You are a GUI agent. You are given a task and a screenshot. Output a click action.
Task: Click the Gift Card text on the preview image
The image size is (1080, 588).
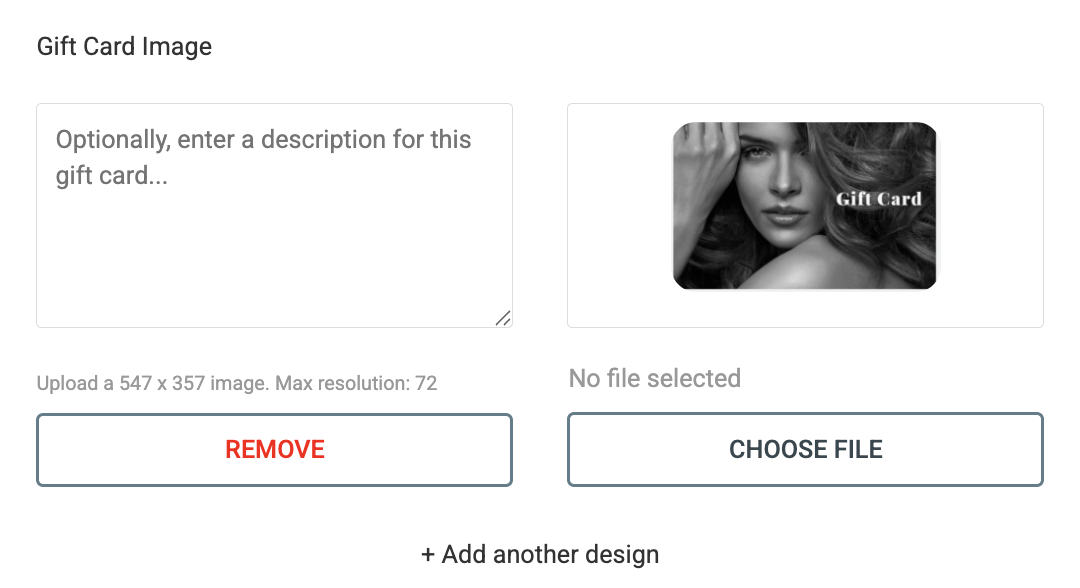click(878, 199)
